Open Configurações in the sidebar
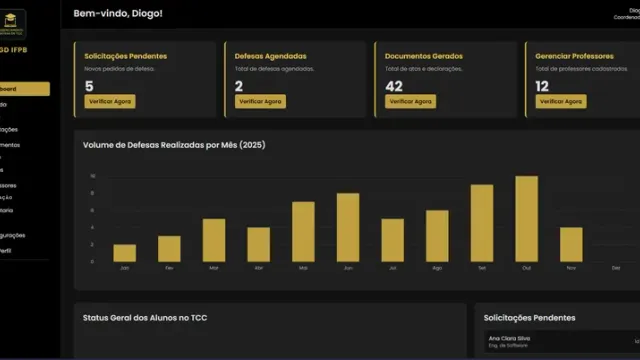Viewport: 640px width, 360px height. point(13,236)
